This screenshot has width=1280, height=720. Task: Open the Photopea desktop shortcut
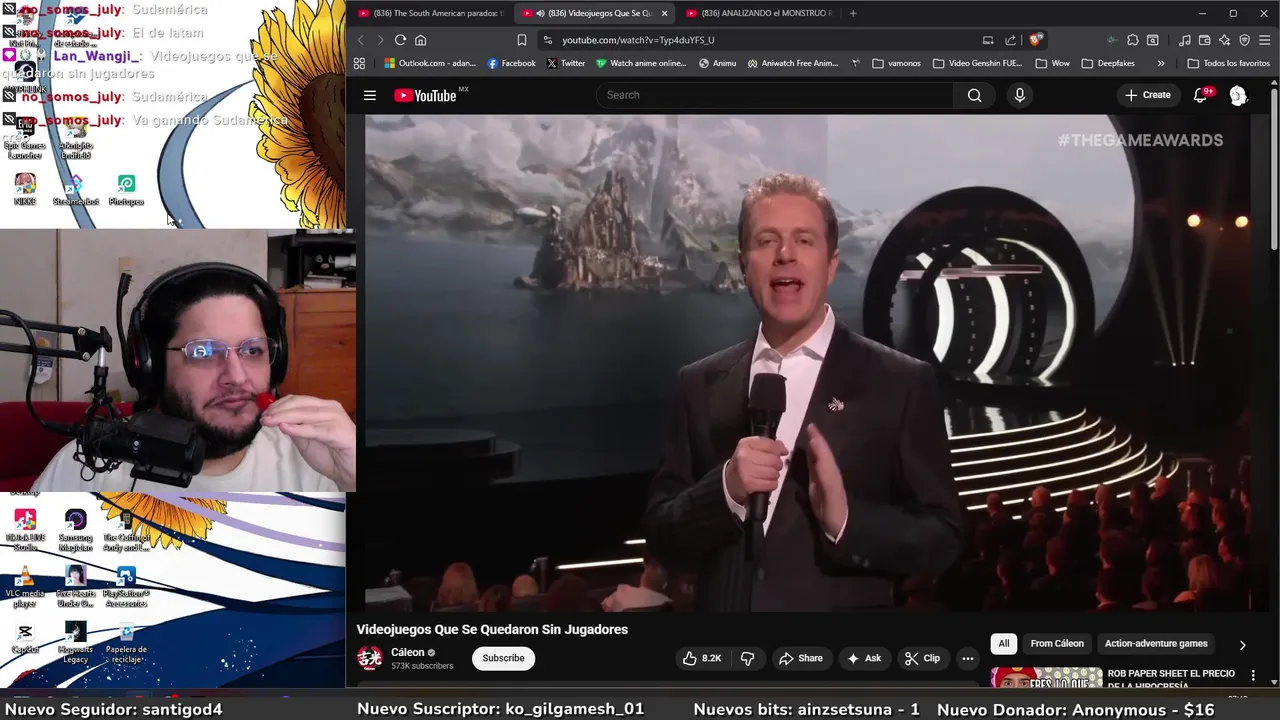pos(126,189)
